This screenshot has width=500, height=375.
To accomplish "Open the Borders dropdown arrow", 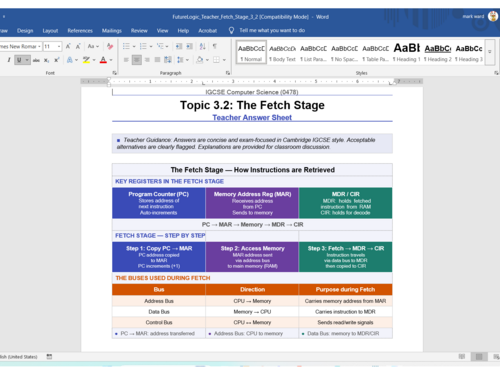I will pos(224,60).
